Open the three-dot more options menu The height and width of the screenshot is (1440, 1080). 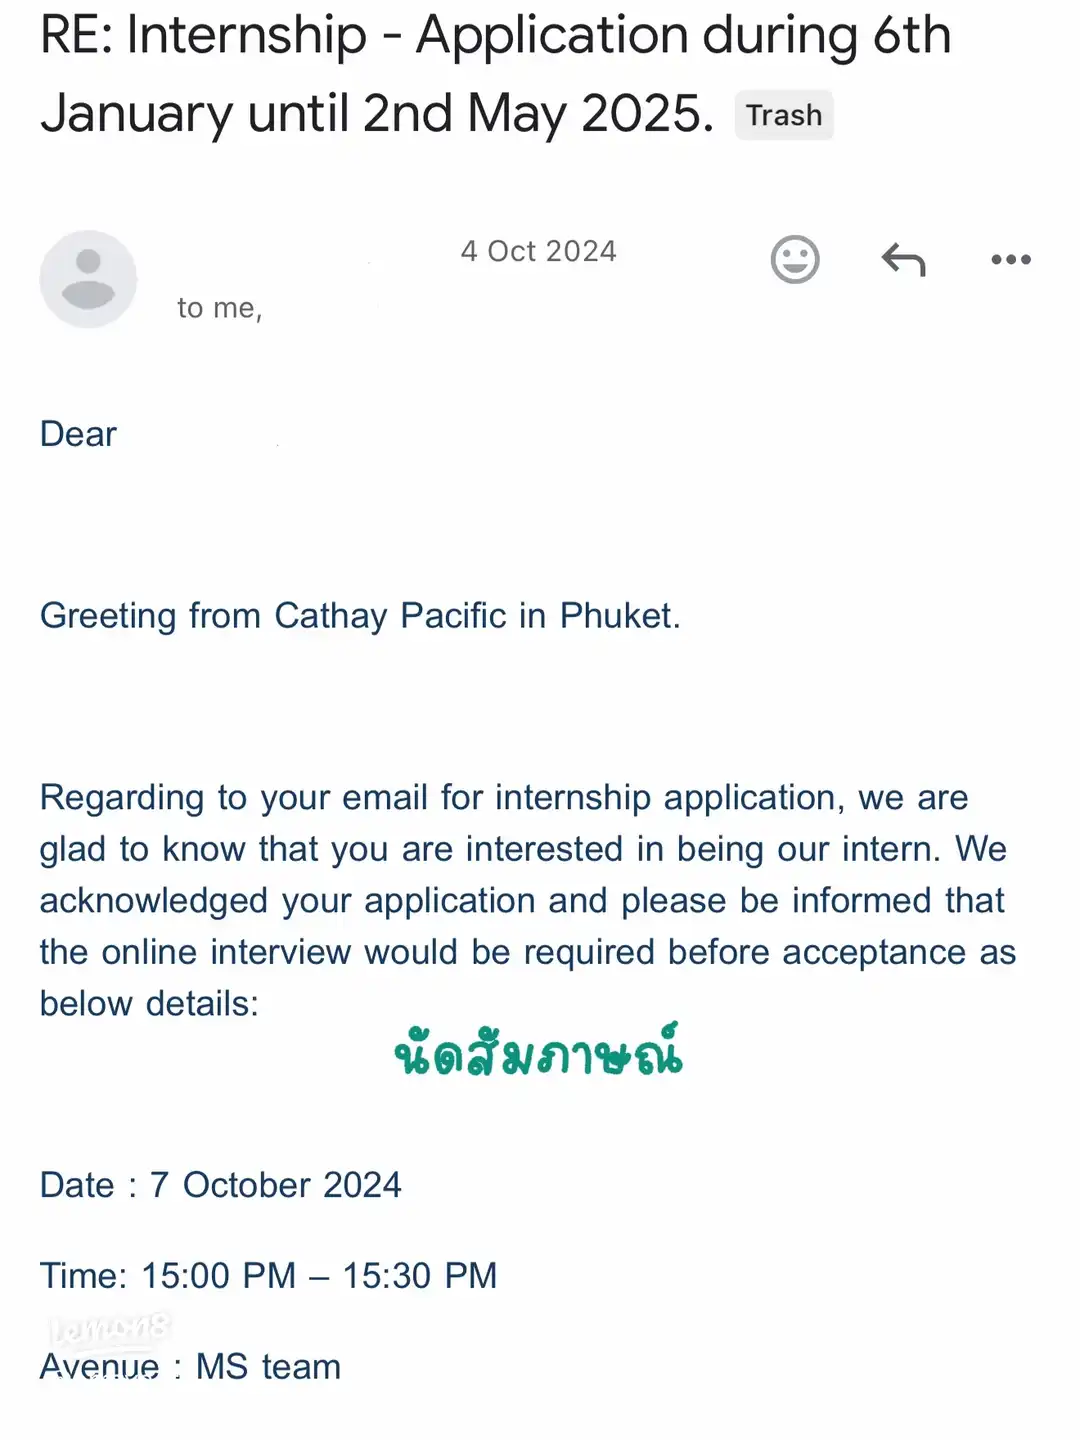tap(1010, 260)
